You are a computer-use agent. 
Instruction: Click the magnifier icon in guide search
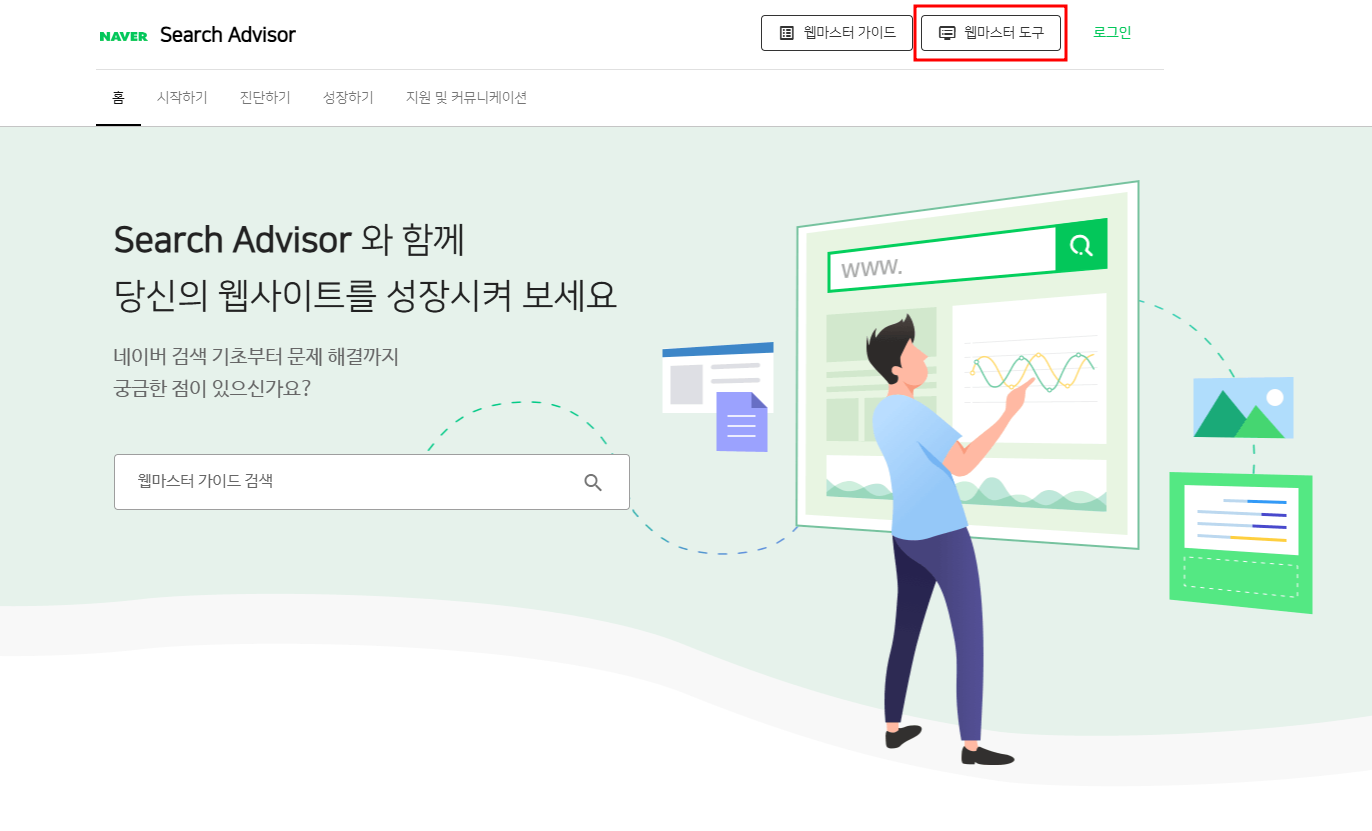pyautogui.click(x=593, y=482)
